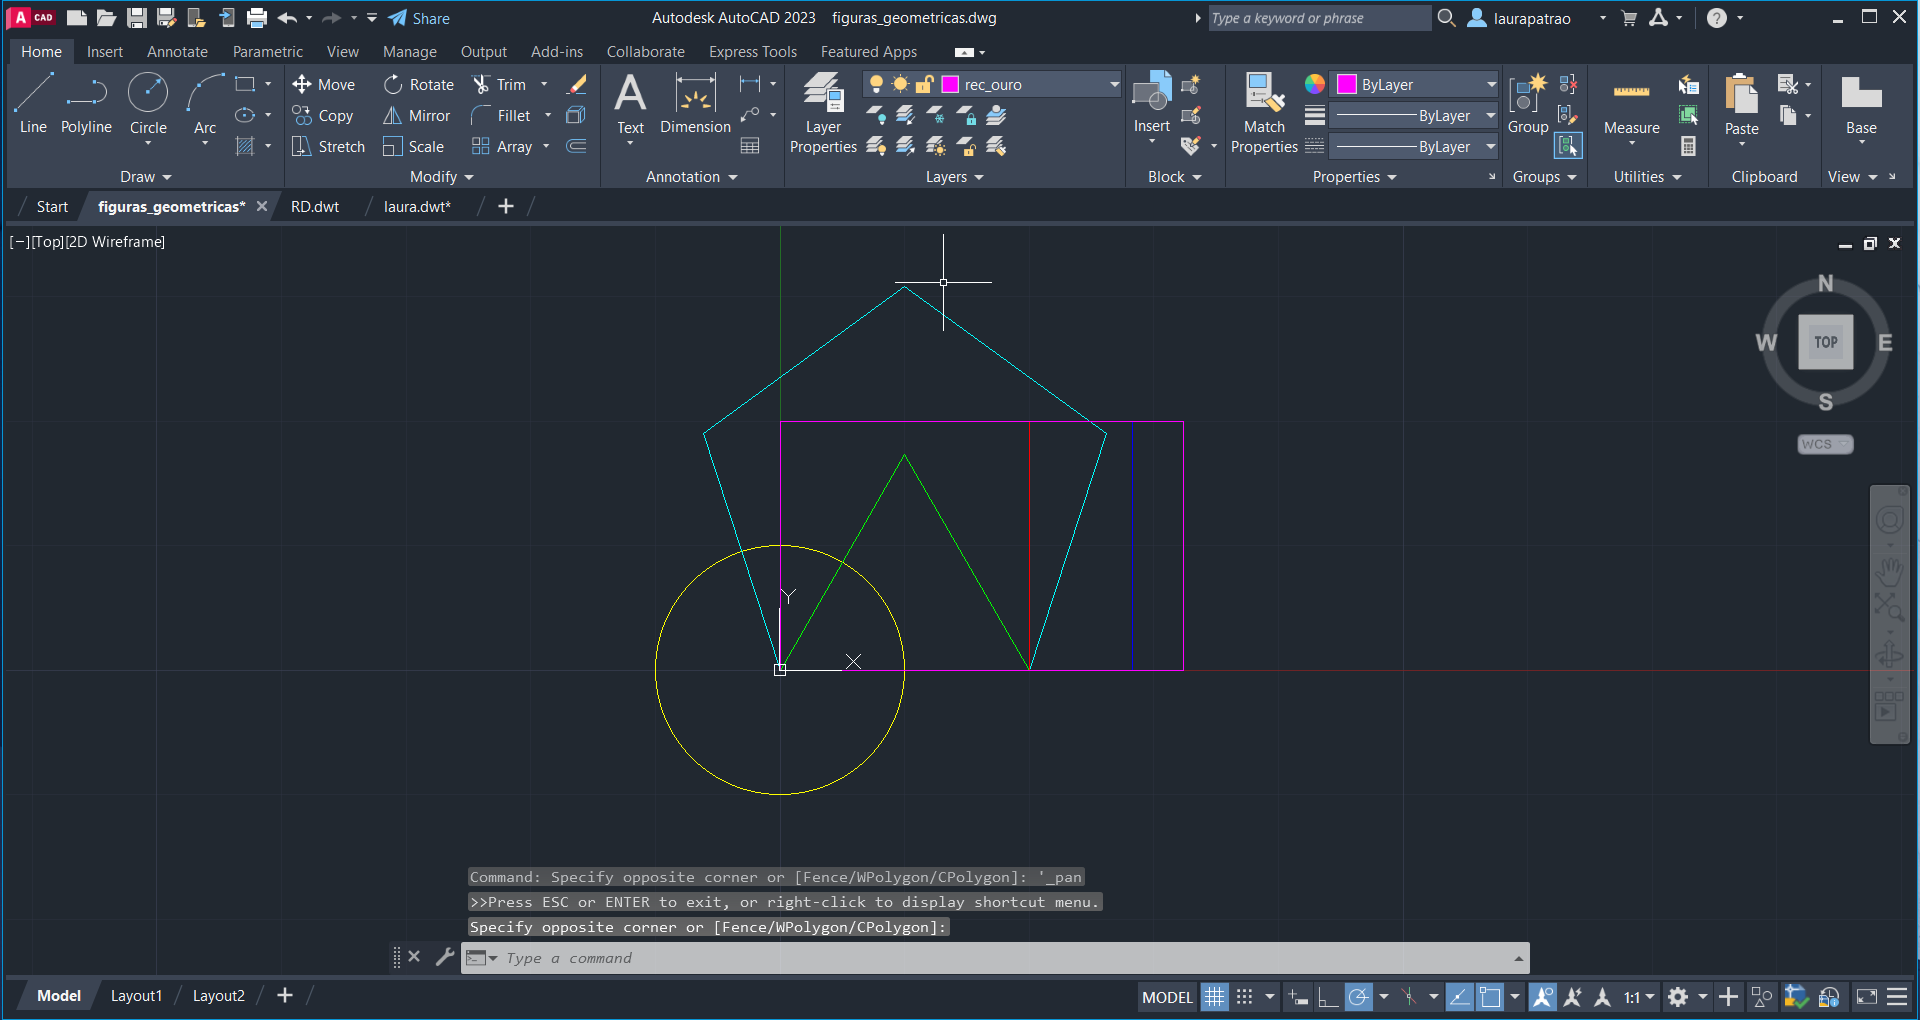Toggle 2D object snap
Viewport: 1920px width, 1020px height.
click(x=1490, y=996)
